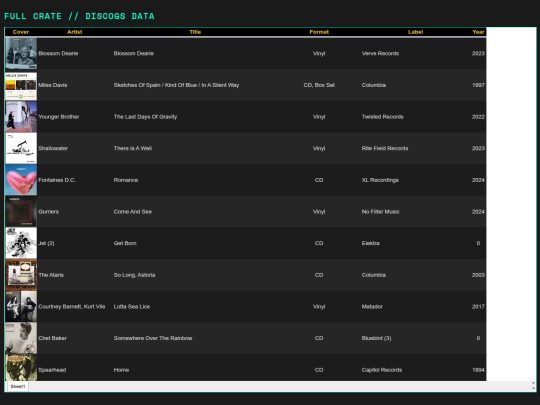Select the Matador label cell

point(372,307)
